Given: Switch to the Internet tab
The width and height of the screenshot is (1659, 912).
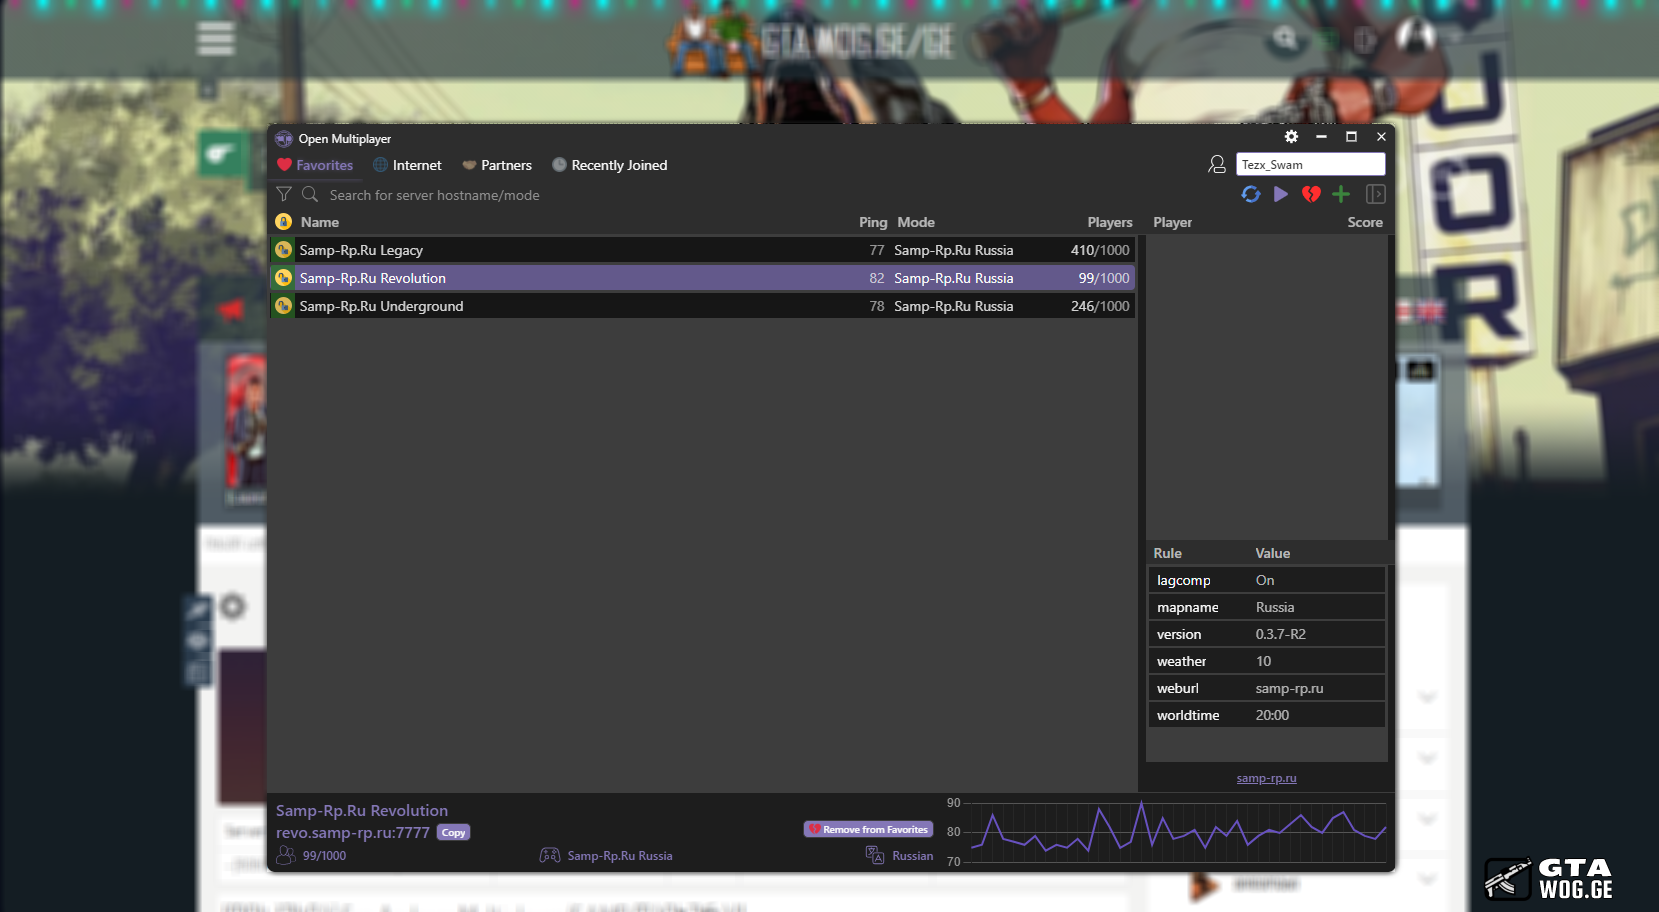Looking at the screenshot, I should click(x=407, y=165).
